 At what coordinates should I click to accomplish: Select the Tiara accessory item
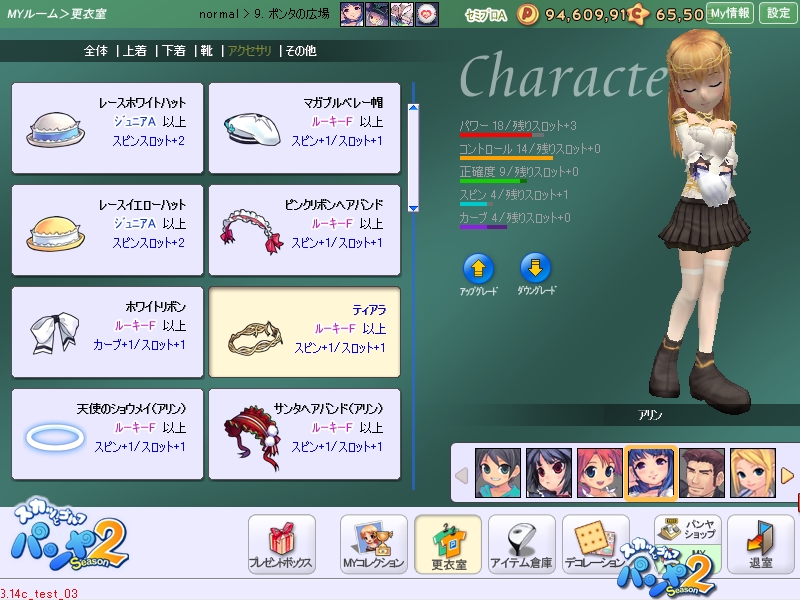pyautogui.click(x=304, y=332)
